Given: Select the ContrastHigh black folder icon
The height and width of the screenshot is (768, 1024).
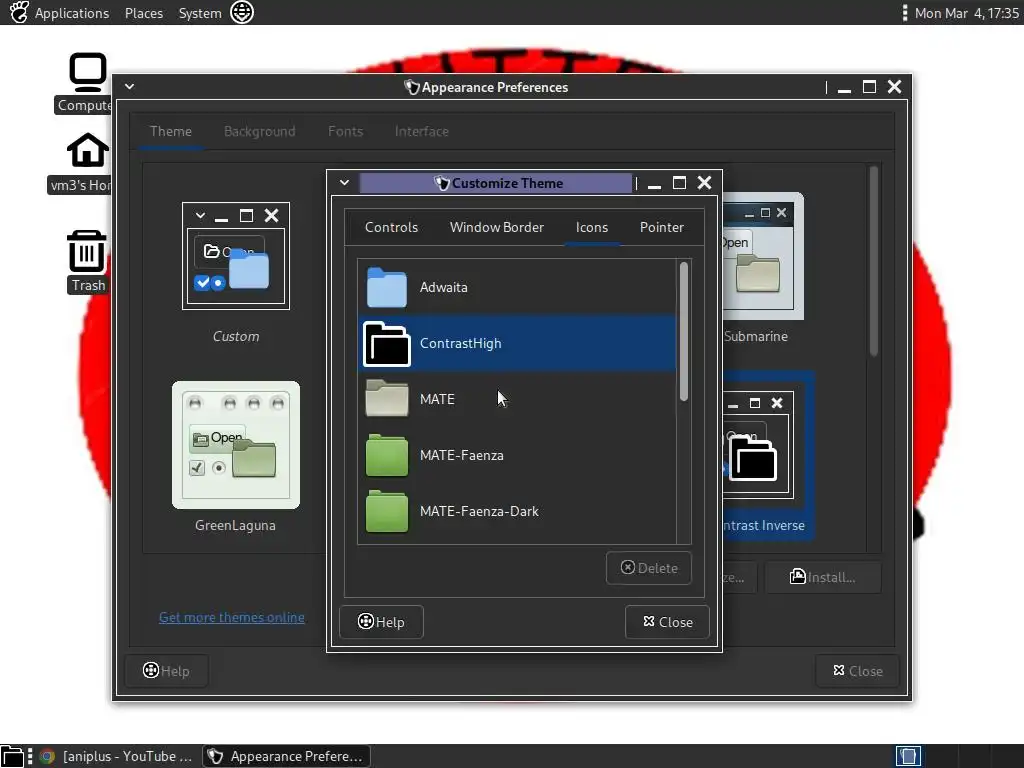Looking at the screenshot, I should pyautogui.click(x=387, y=344).
